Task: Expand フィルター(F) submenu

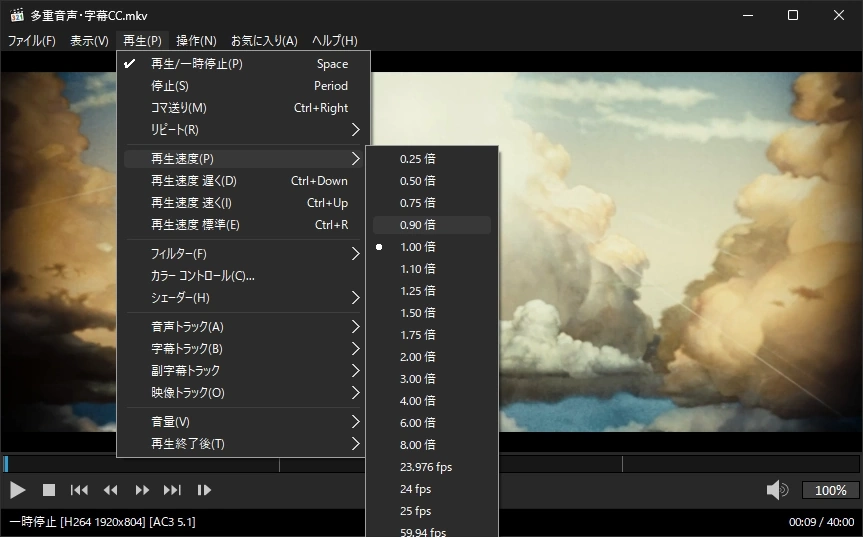Action: coord(242,254)
